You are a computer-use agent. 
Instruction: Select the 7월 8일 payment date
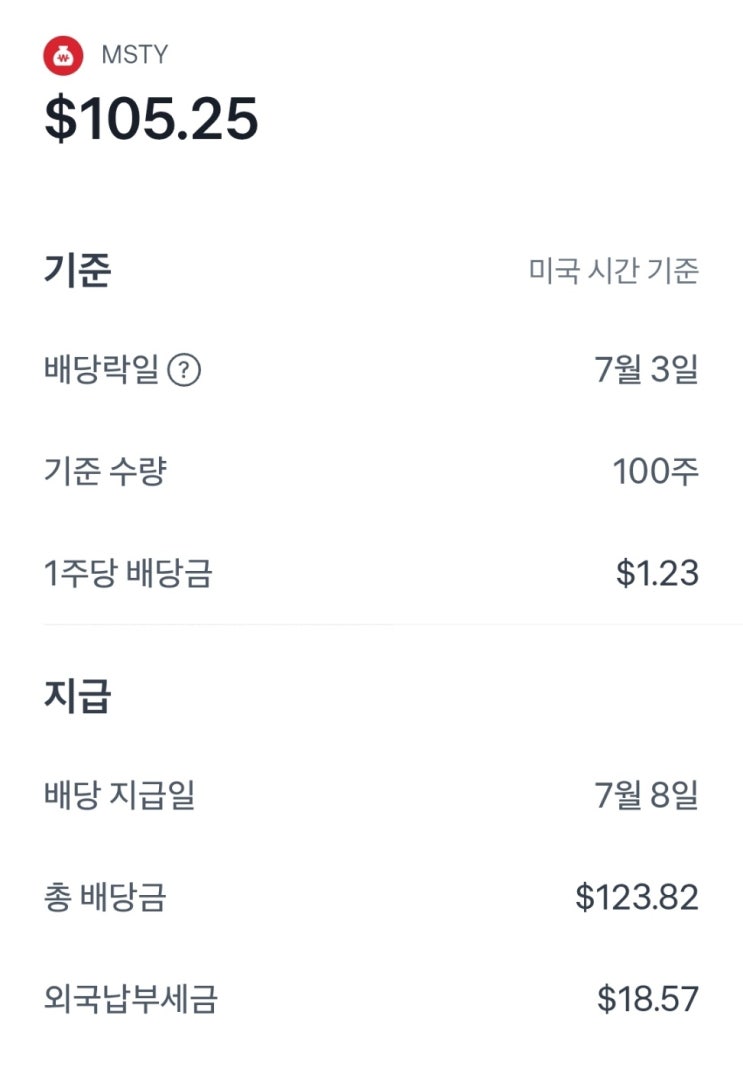646,796
